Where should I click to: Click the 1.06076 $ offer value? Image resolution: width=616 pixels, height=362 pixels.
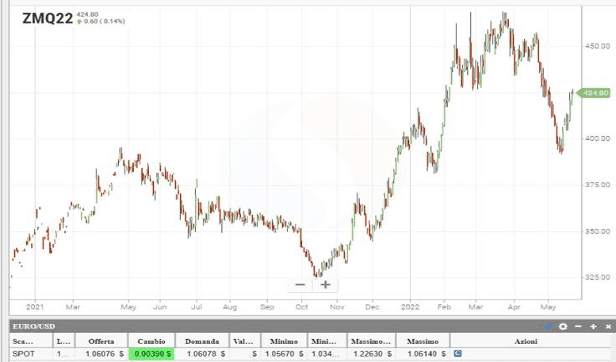[104, 354]
